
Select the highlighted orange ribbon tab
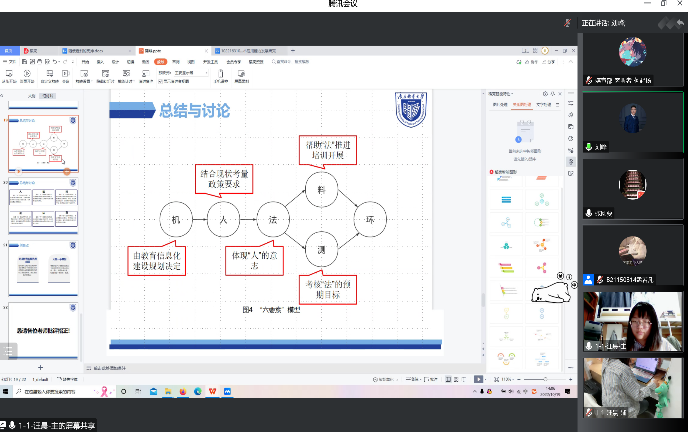pyautogui.click(x=161, y=60)
